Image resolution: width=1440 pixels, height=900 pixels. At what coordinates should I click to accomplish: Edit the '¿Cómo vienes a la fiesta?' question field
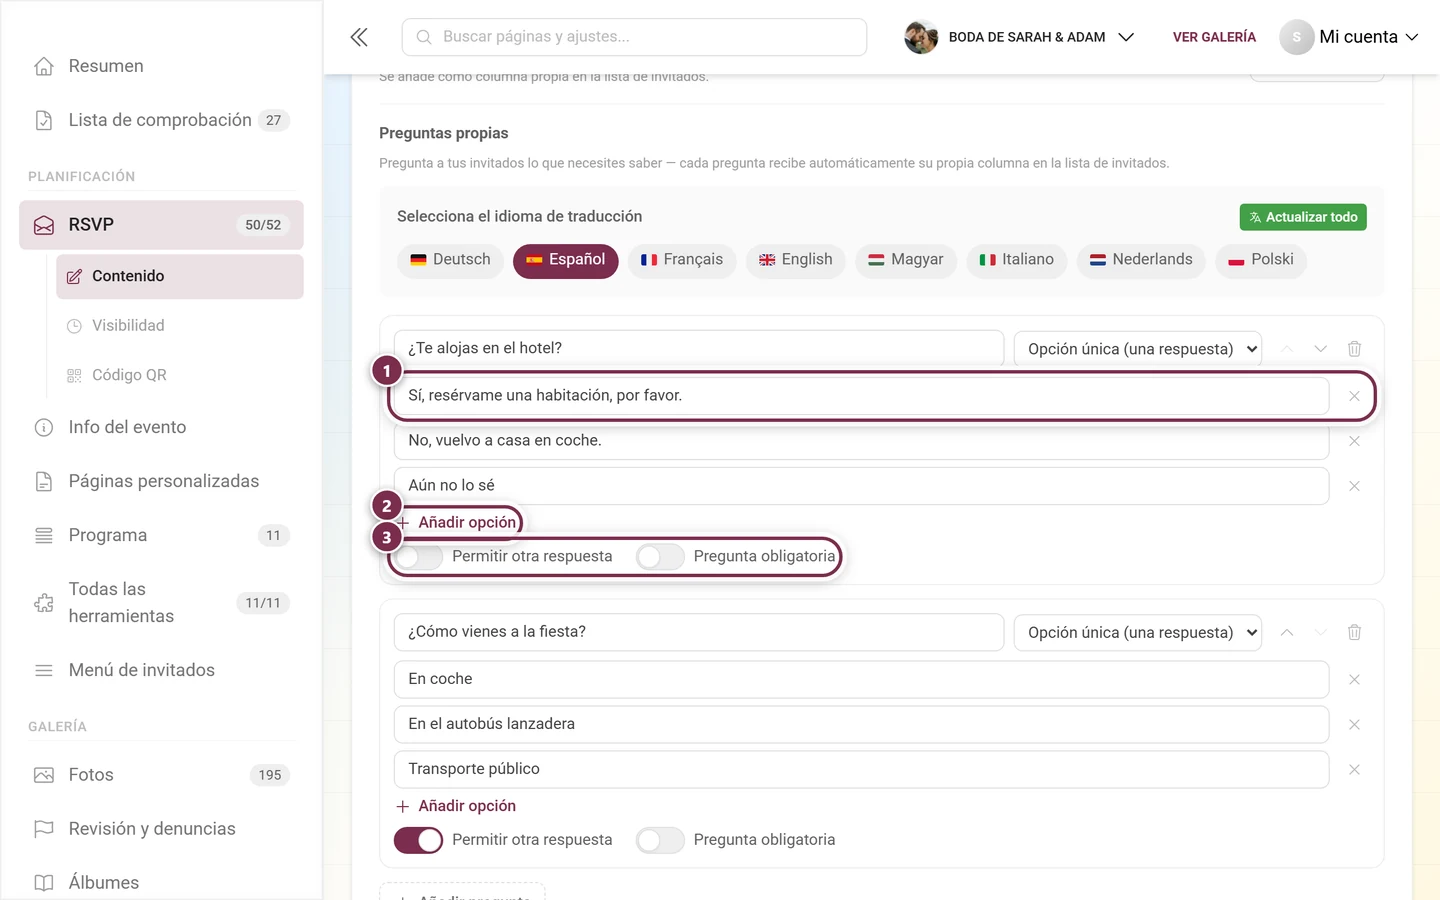click(x=699, y=632)
